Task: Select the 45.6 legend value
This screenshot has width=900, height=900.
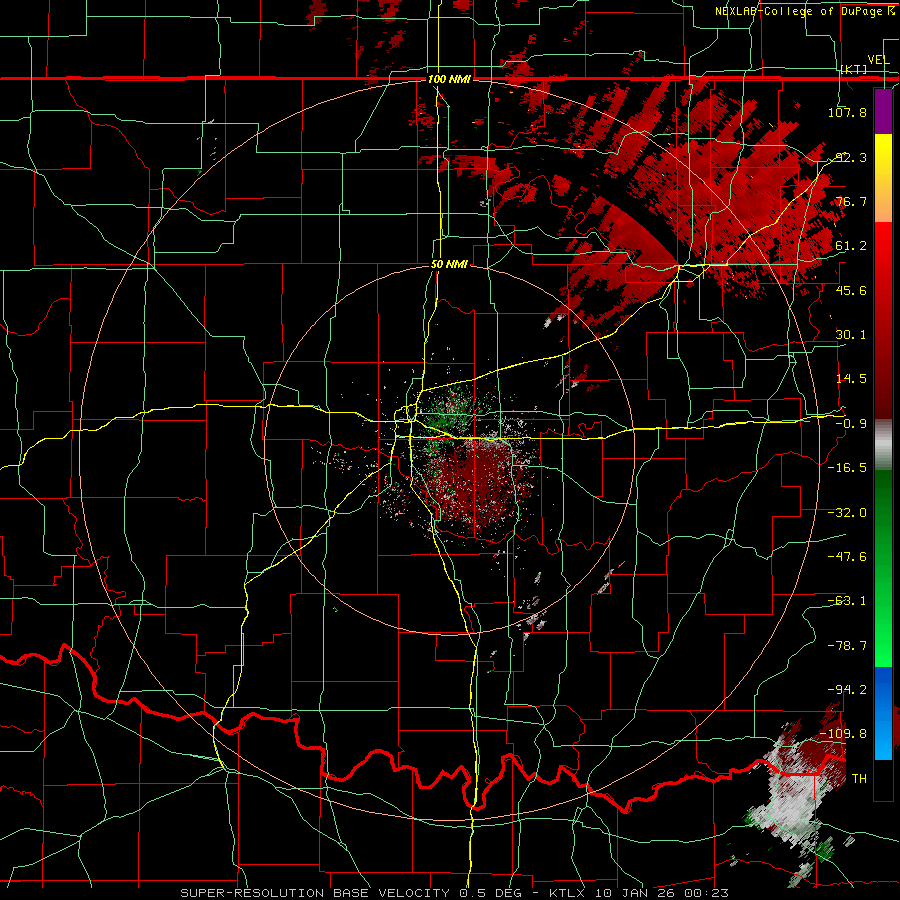Action: [851, 290]
